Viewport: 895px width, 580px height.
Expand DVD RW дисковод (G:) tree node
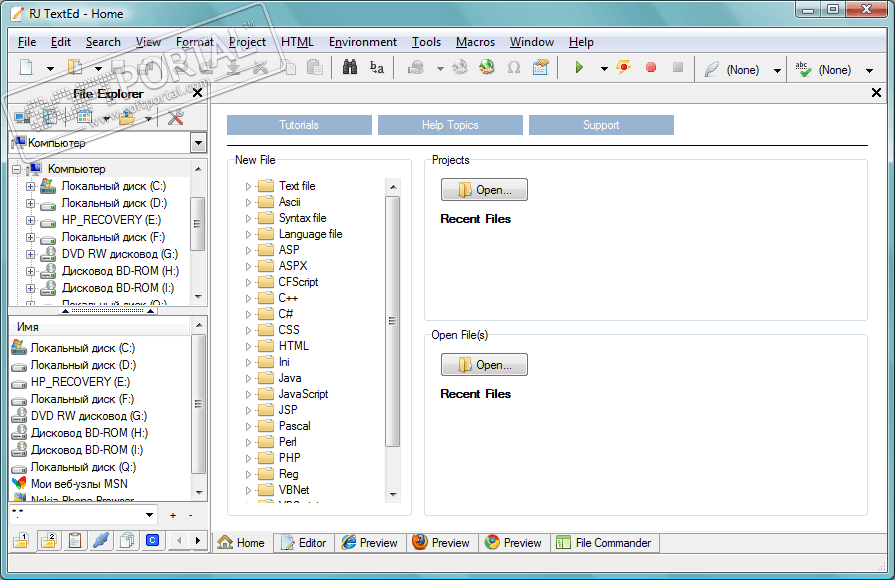pos(31,254)
